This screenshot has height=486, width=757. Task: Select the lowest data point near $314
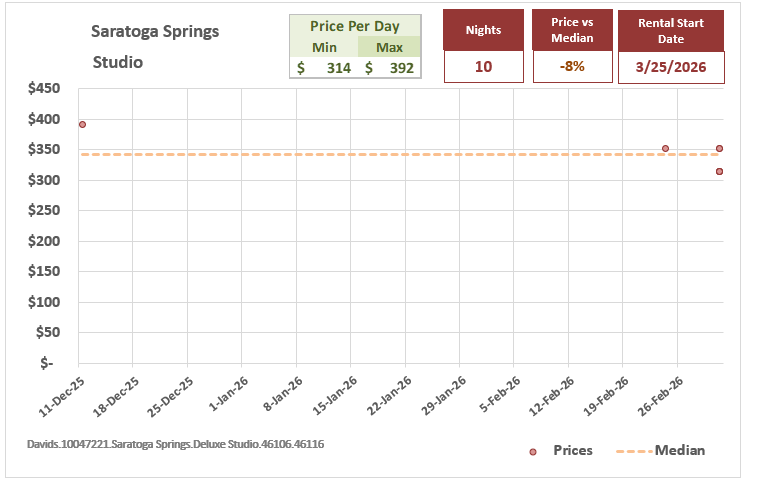click(x=719, y=171)
